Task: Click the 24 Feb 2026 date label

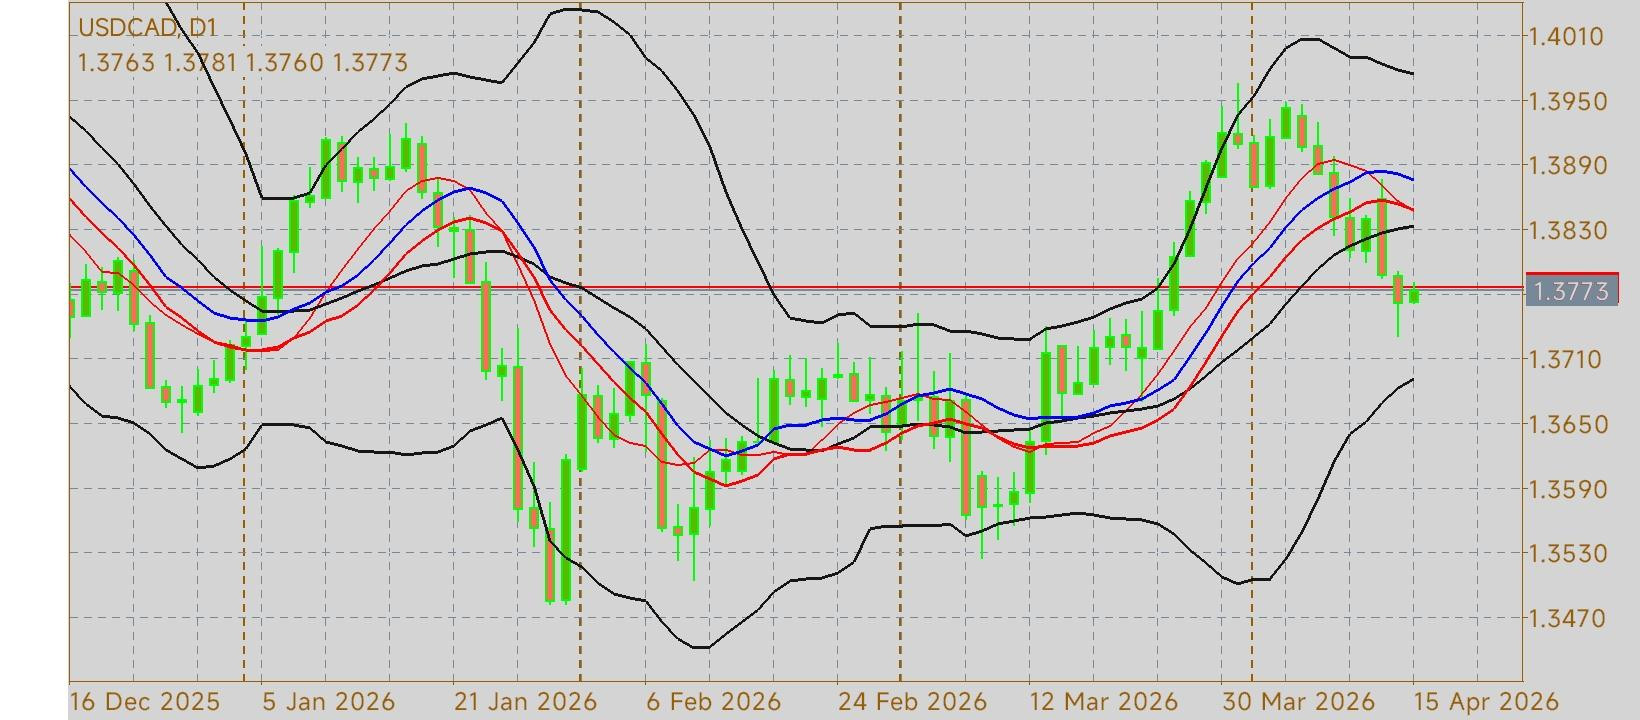Action: click(912, 701)
